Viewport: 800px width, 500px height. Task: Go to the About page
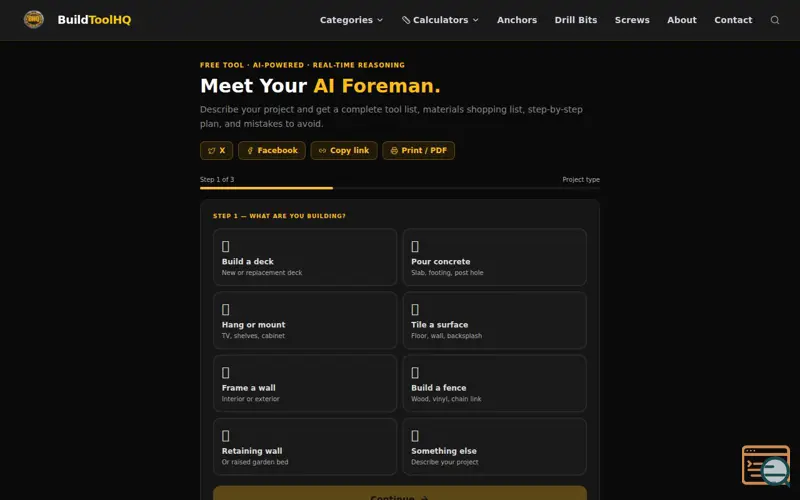click(682, 20)
